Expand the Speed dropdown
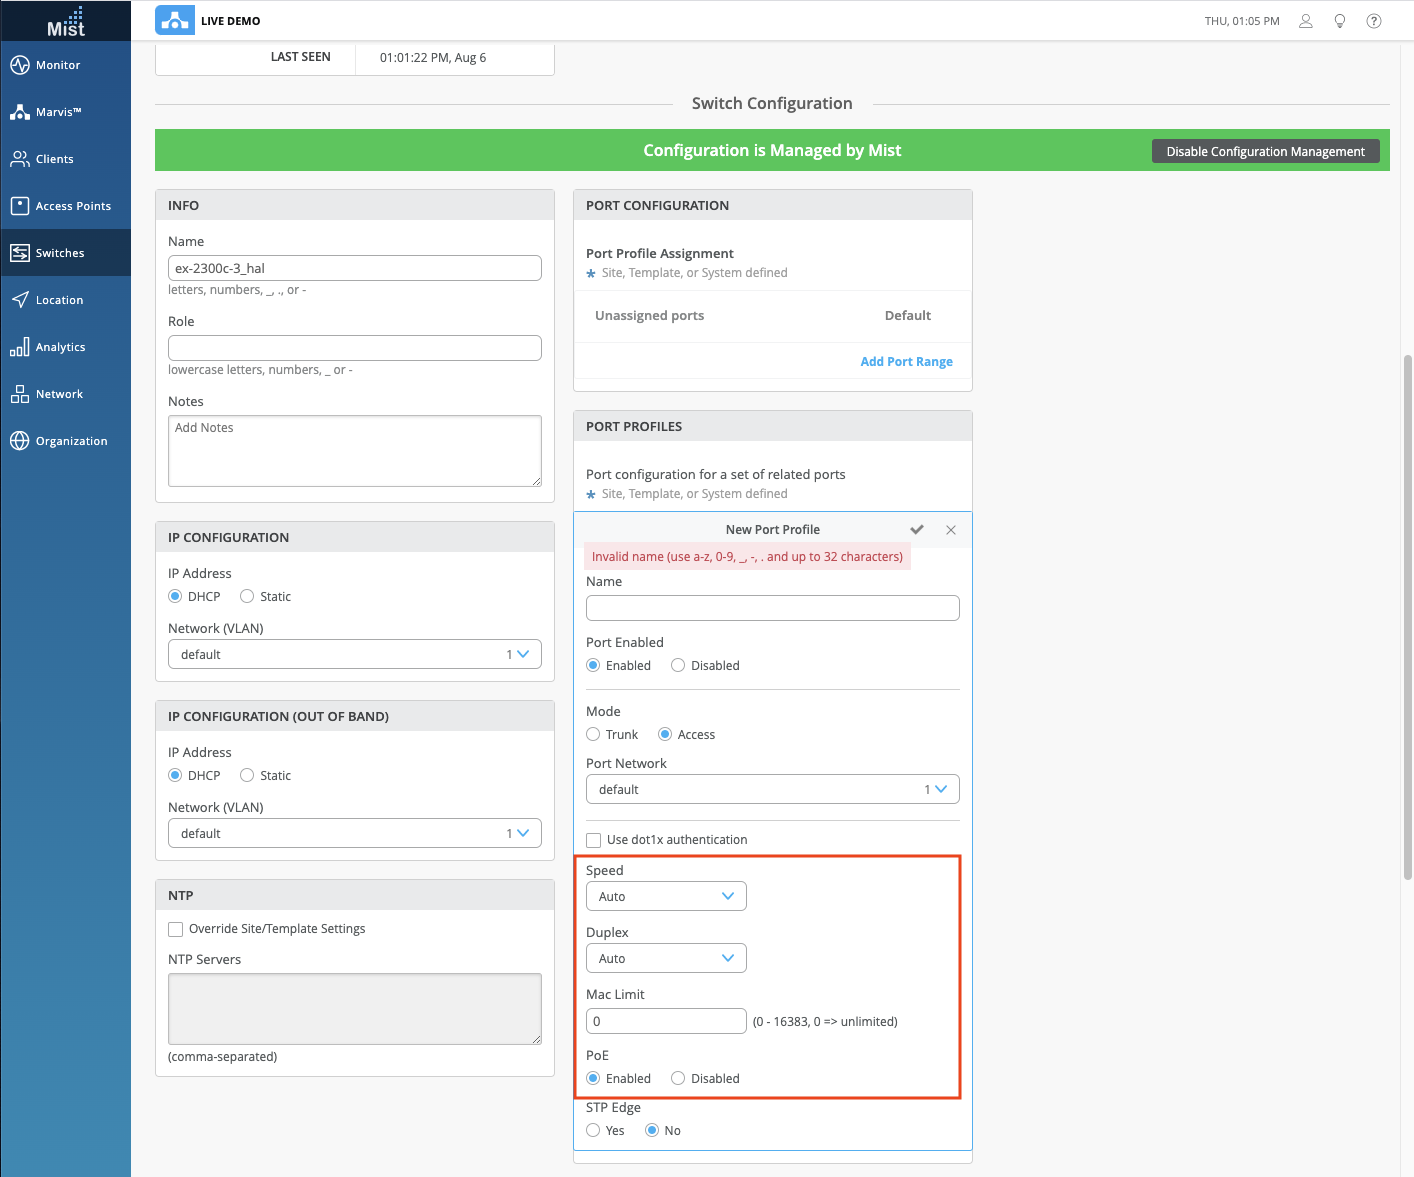Viewport: 1414px width, 1177px height. click(666, 897)
